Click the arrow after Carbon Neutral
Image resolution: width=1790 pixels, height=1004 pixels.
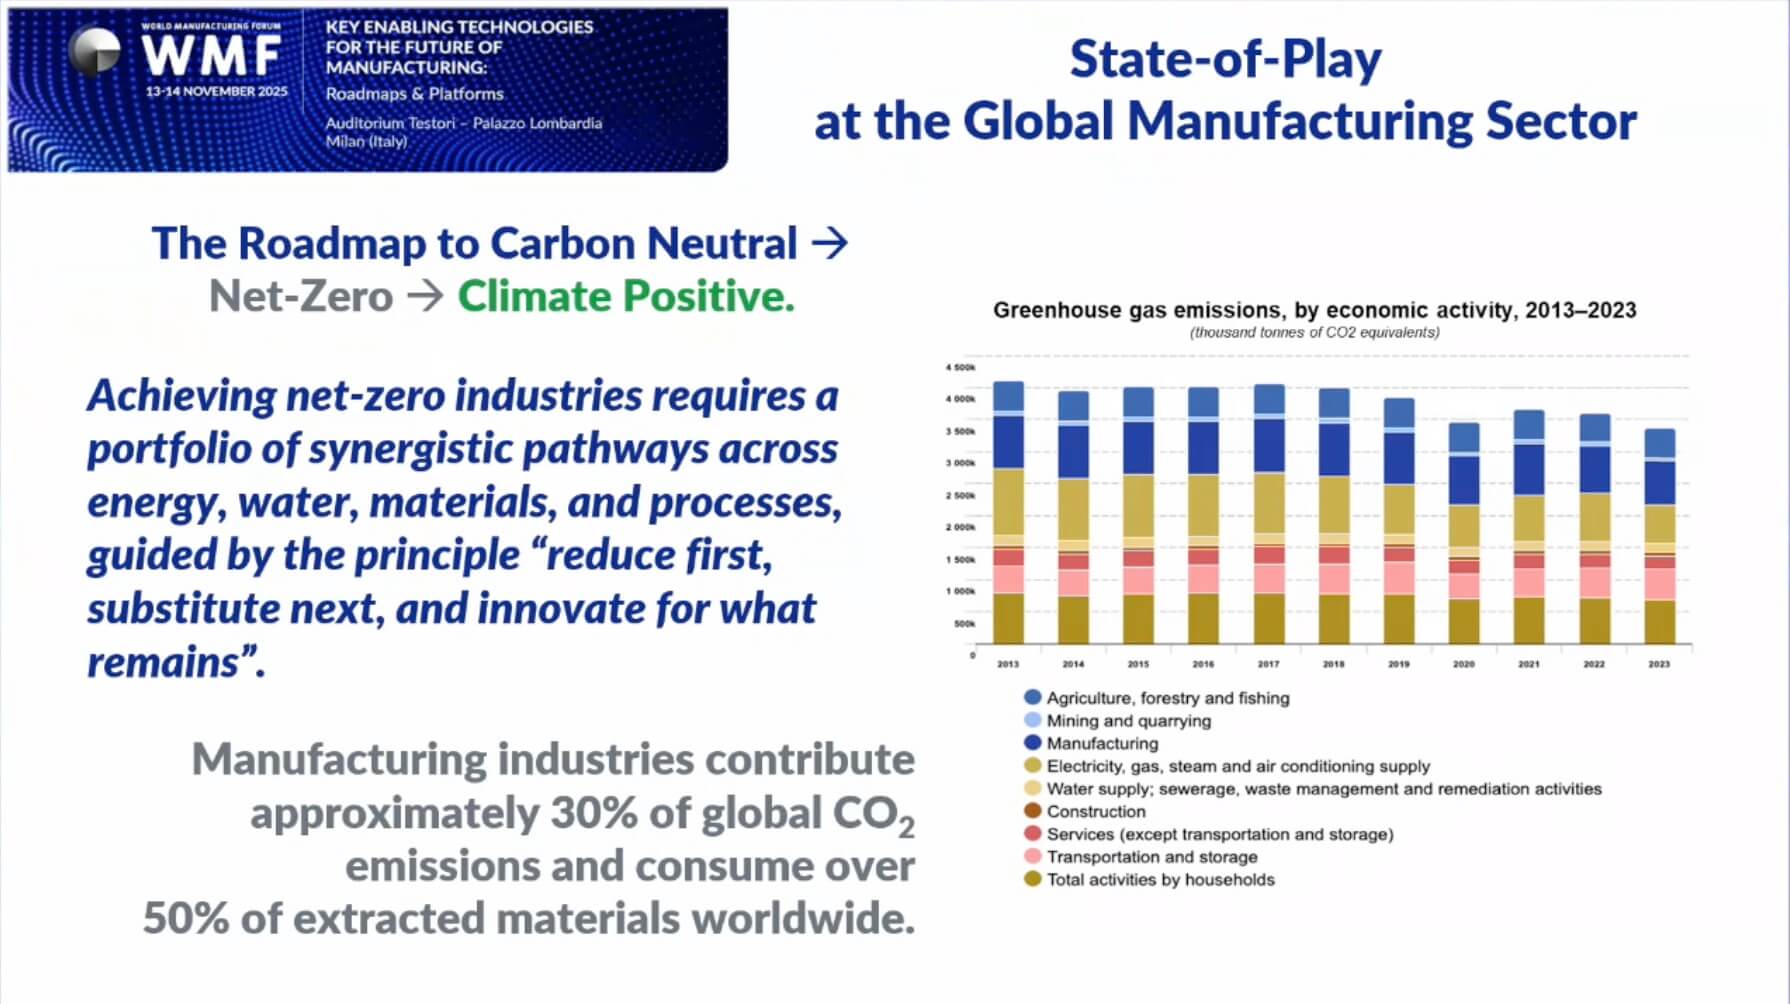pyautogui.click(x=829, y=243)
